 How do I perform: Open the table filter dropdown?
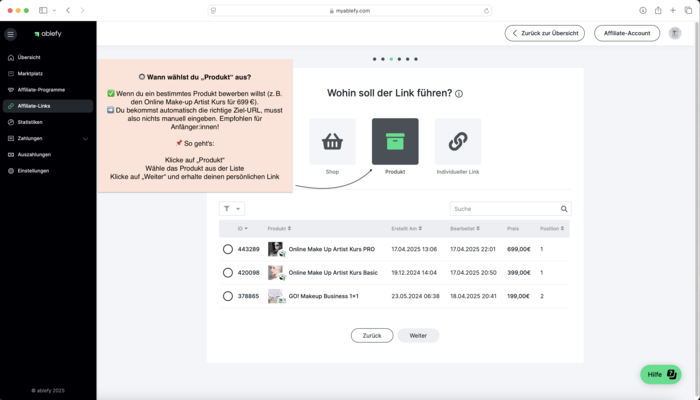pos(231,209)
